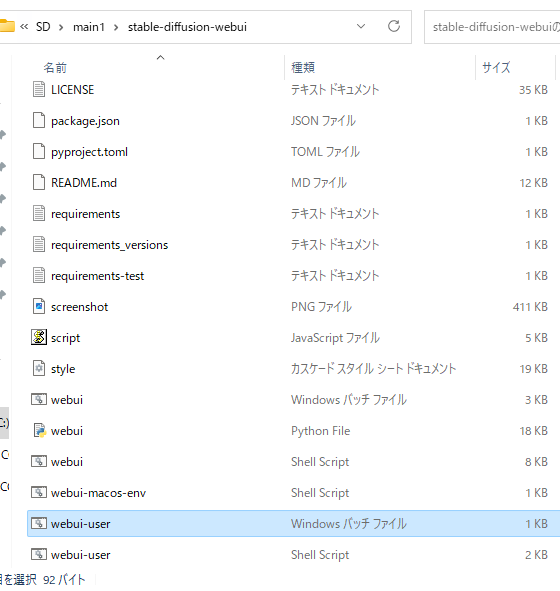Select the webui-macos-env file name
The height and width of the screenshot is (591, 560).
[x=98, y=493]
